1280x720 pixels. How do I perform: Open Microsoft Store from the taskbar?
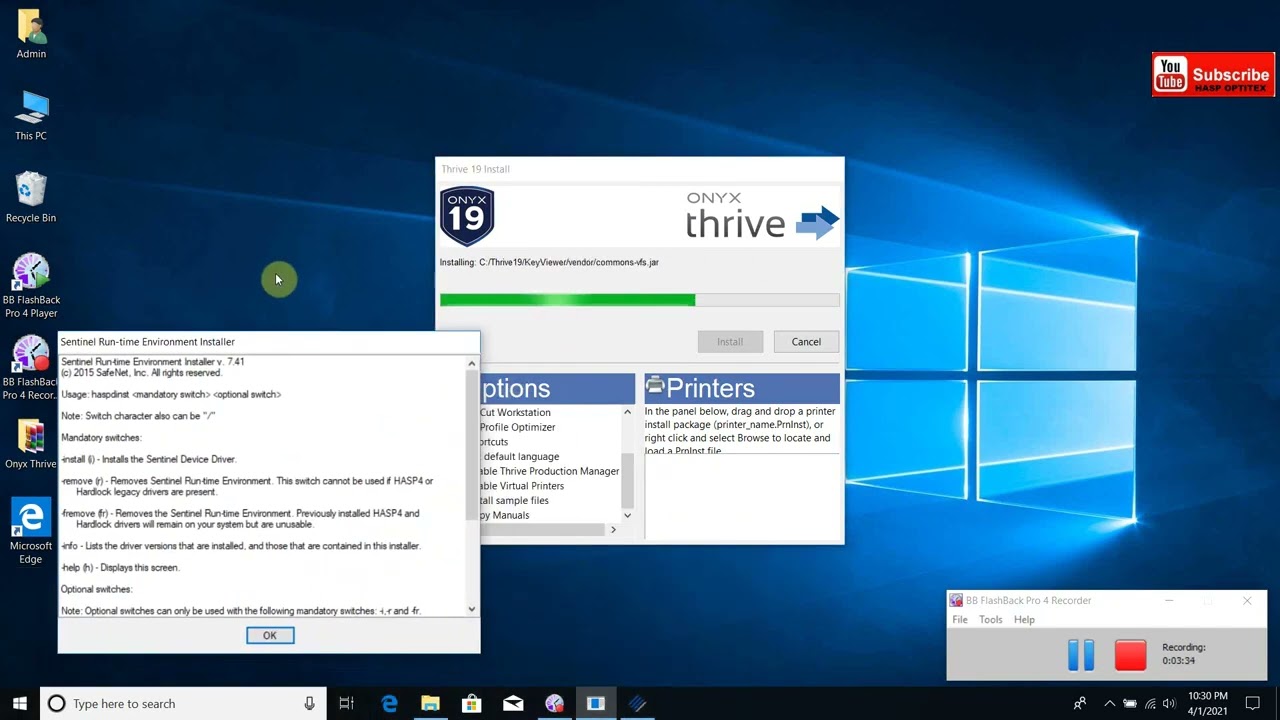click(x=471, y=704)
